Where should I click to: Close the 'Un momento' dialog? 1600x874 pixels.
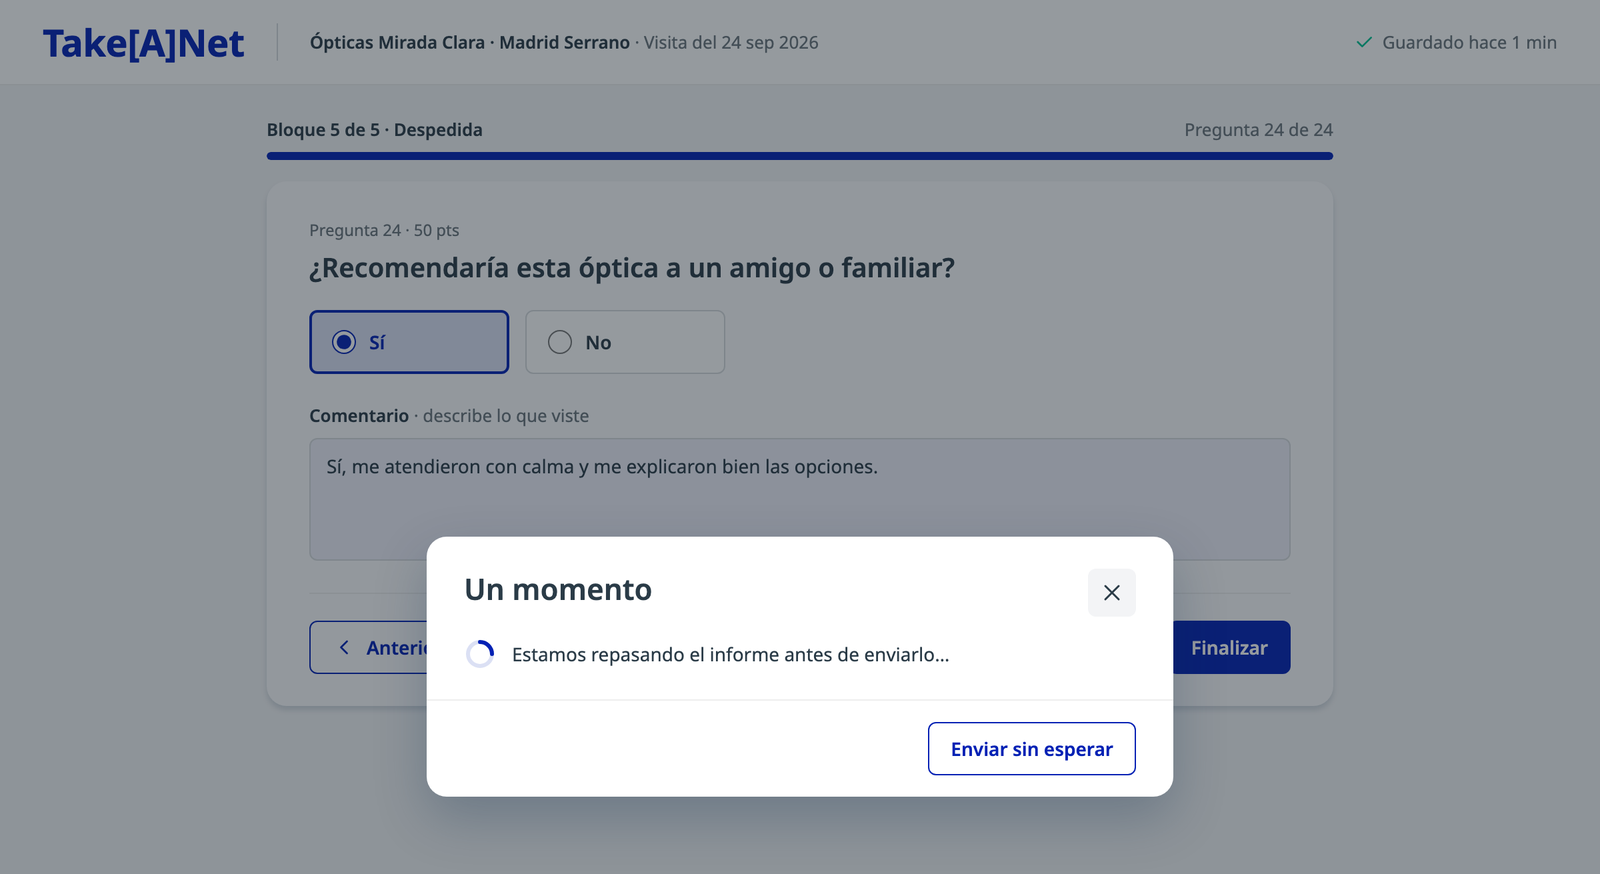coord(1111,592)
